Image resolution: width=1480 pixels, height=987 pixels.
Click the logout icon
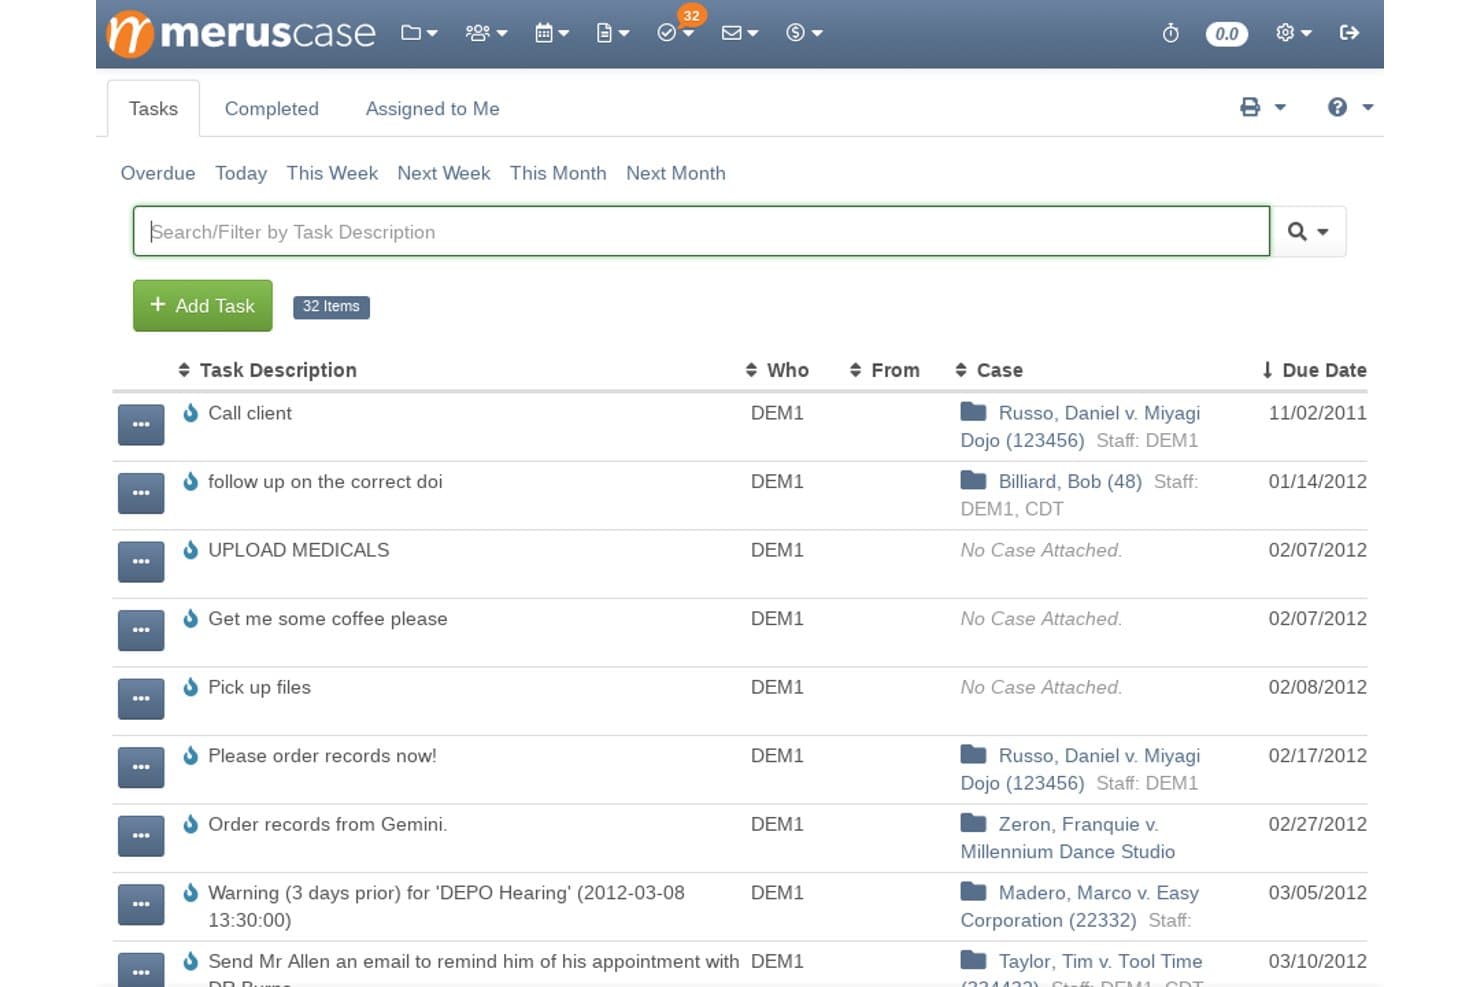click(1349, 33)
